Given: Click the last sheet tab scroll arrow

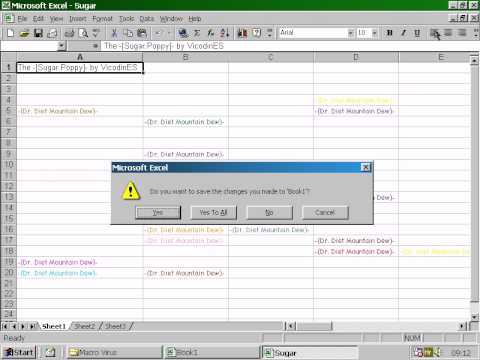Looking at the screenshot, I should click(x=33, y=326).
